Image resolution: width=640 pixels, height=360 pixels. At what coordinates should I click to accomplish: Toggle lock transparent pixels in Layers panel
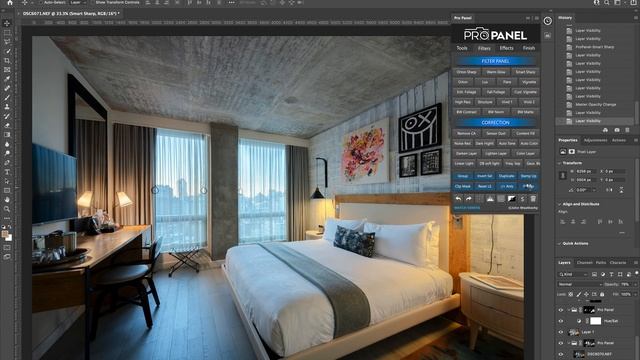coord(571,294)
